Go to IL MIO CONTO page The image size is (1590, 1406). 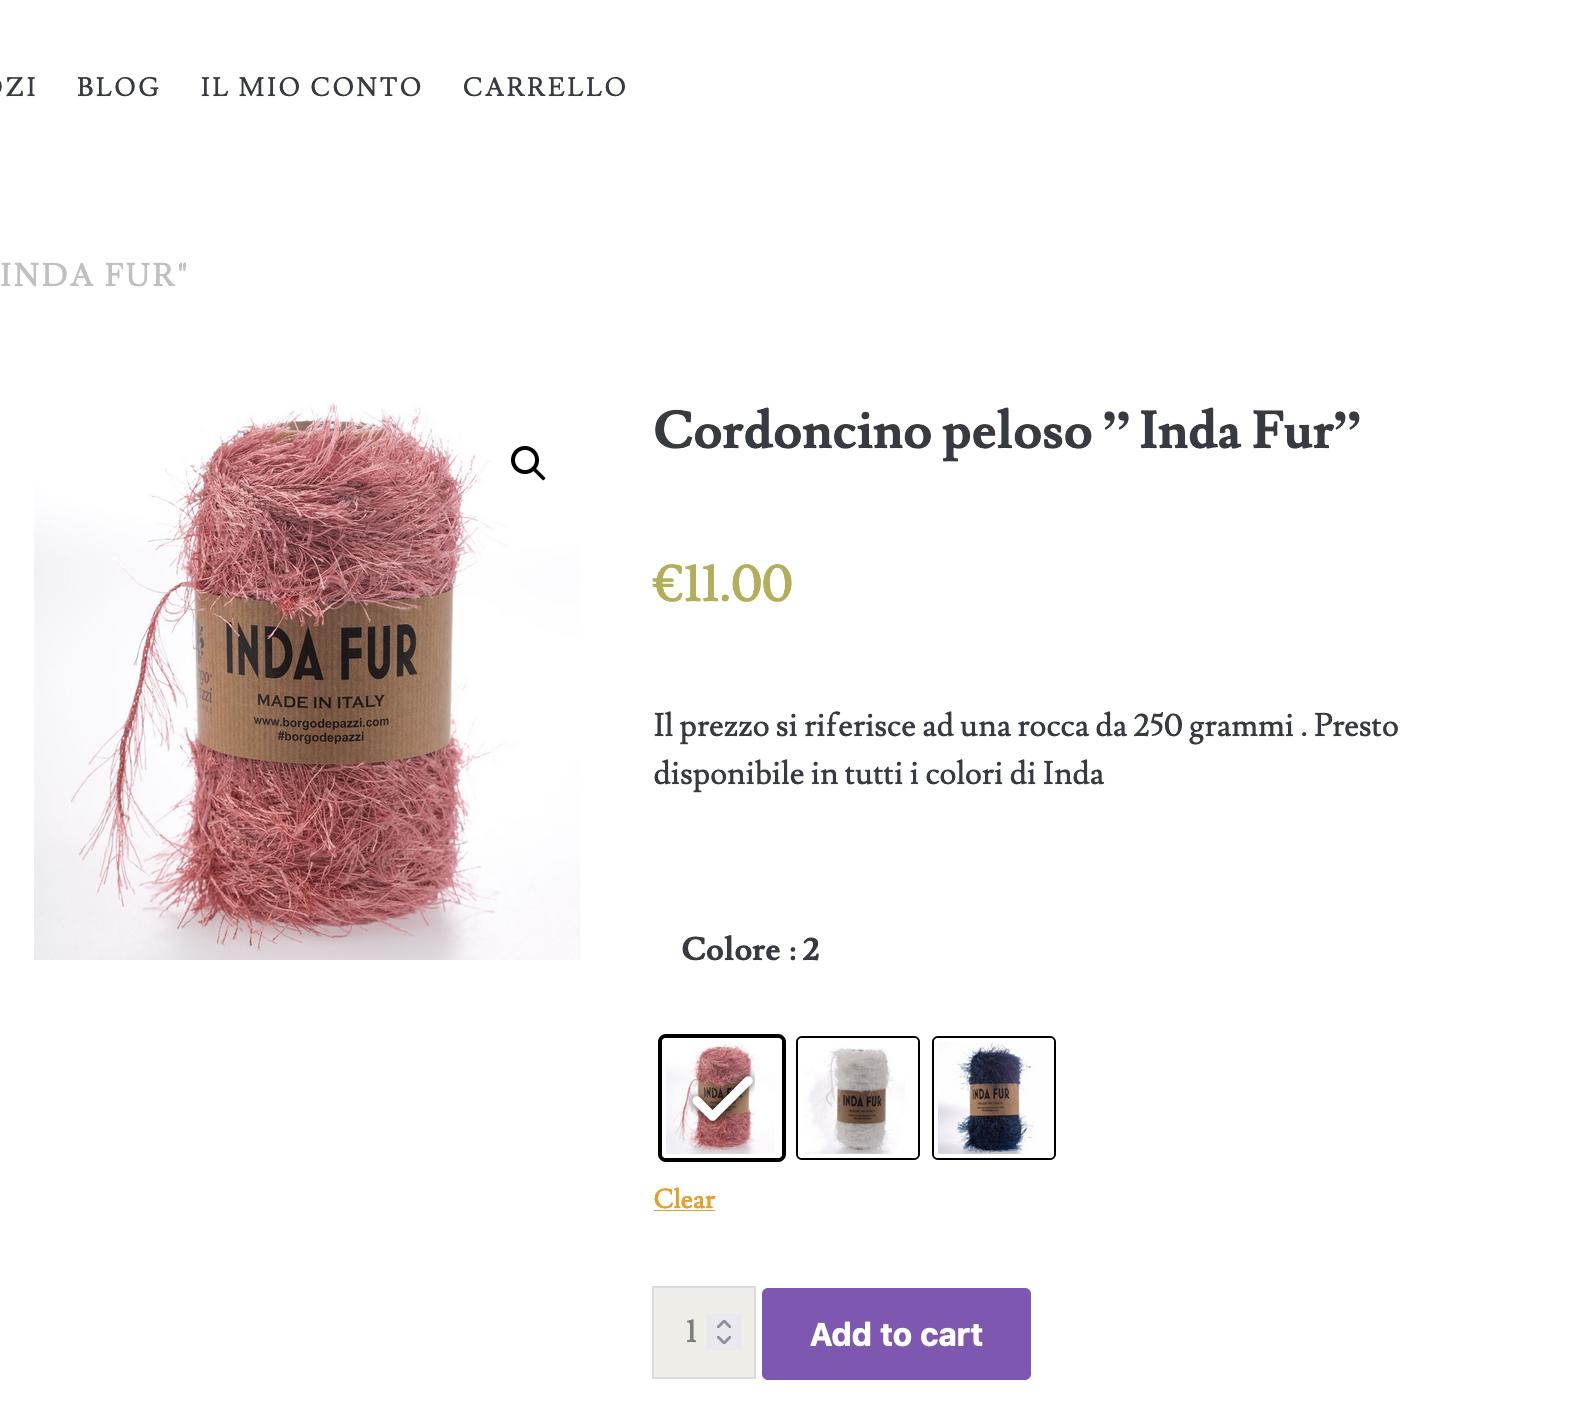[311, 87]
